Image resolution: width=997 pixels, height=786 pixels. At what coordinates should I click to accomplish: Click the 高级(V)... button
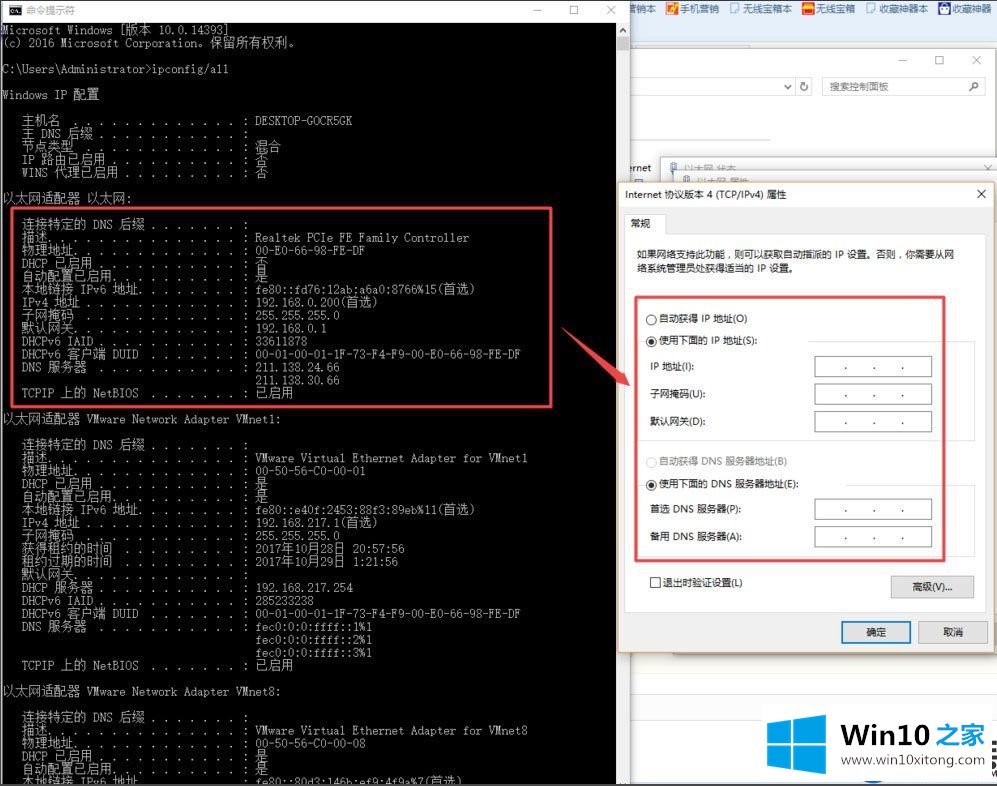931,587
